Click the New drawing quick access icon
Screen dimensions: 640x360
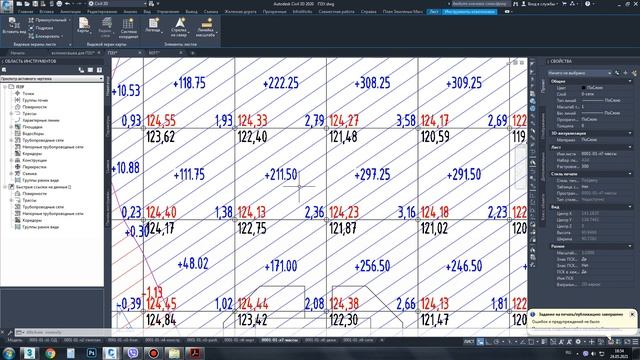(x=19, y=4)
